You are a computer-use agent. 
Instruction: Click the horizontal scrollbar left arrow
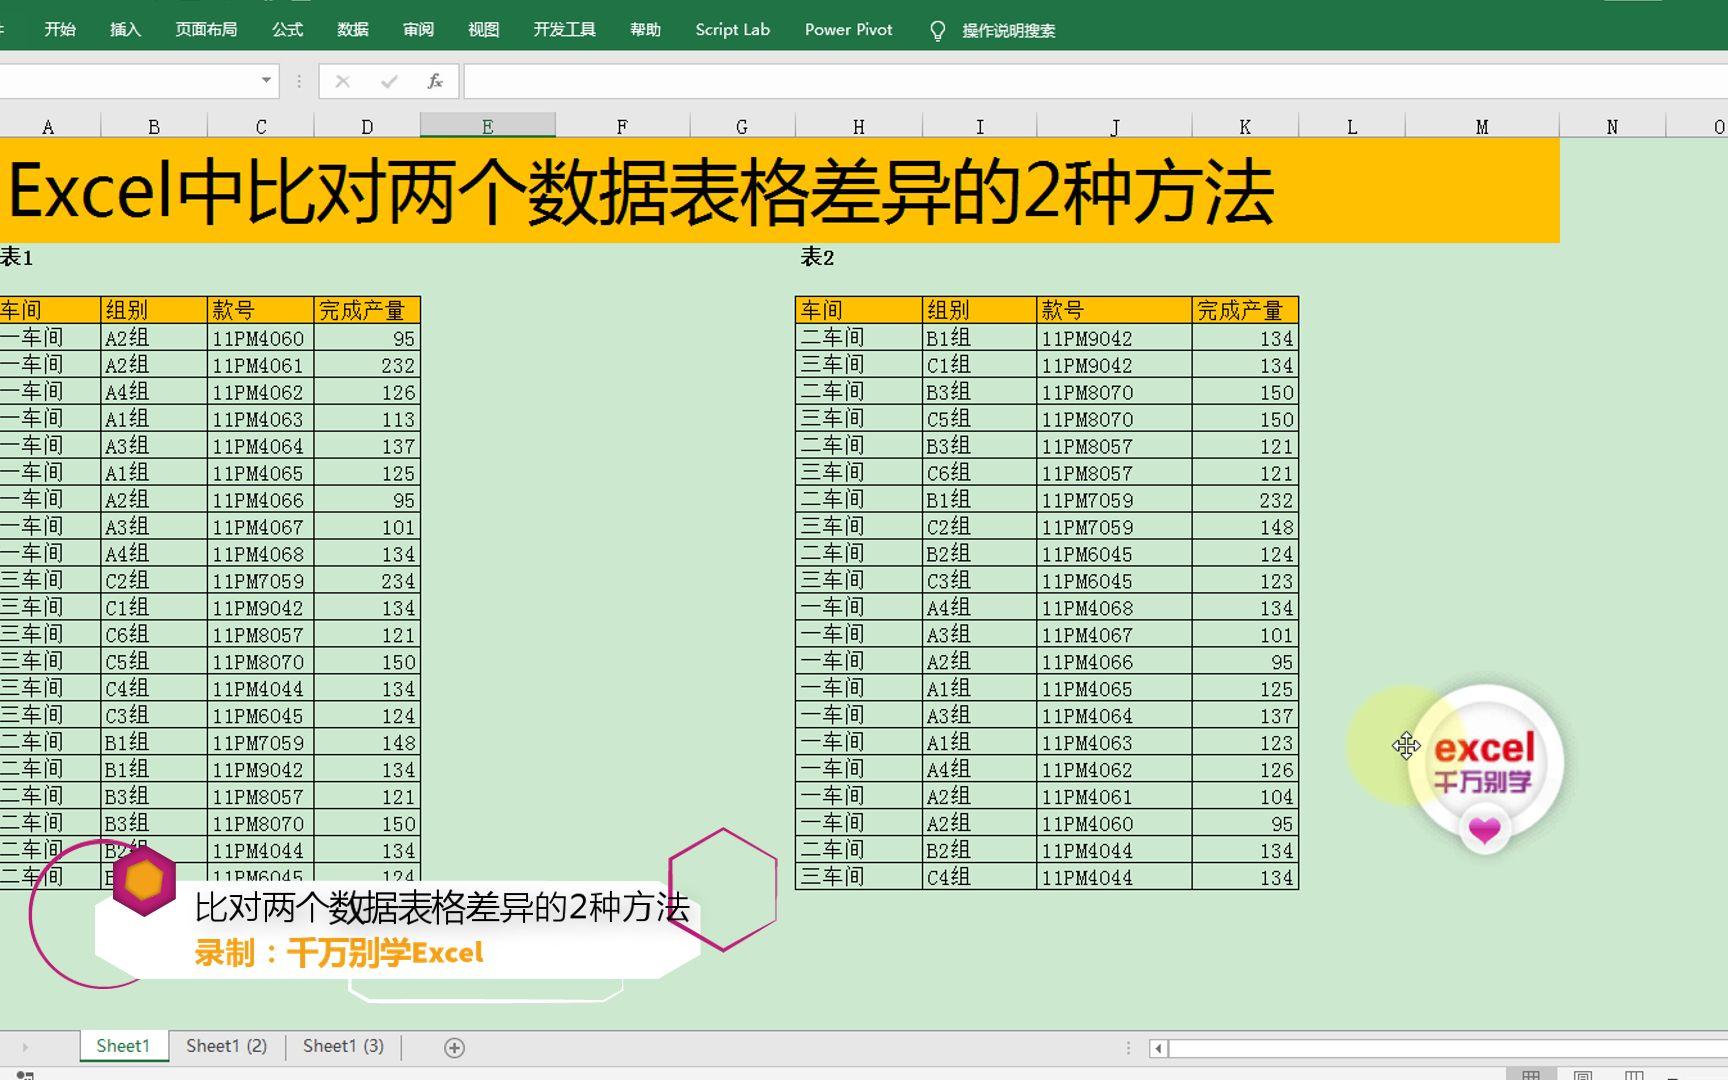point(1158,1048)
